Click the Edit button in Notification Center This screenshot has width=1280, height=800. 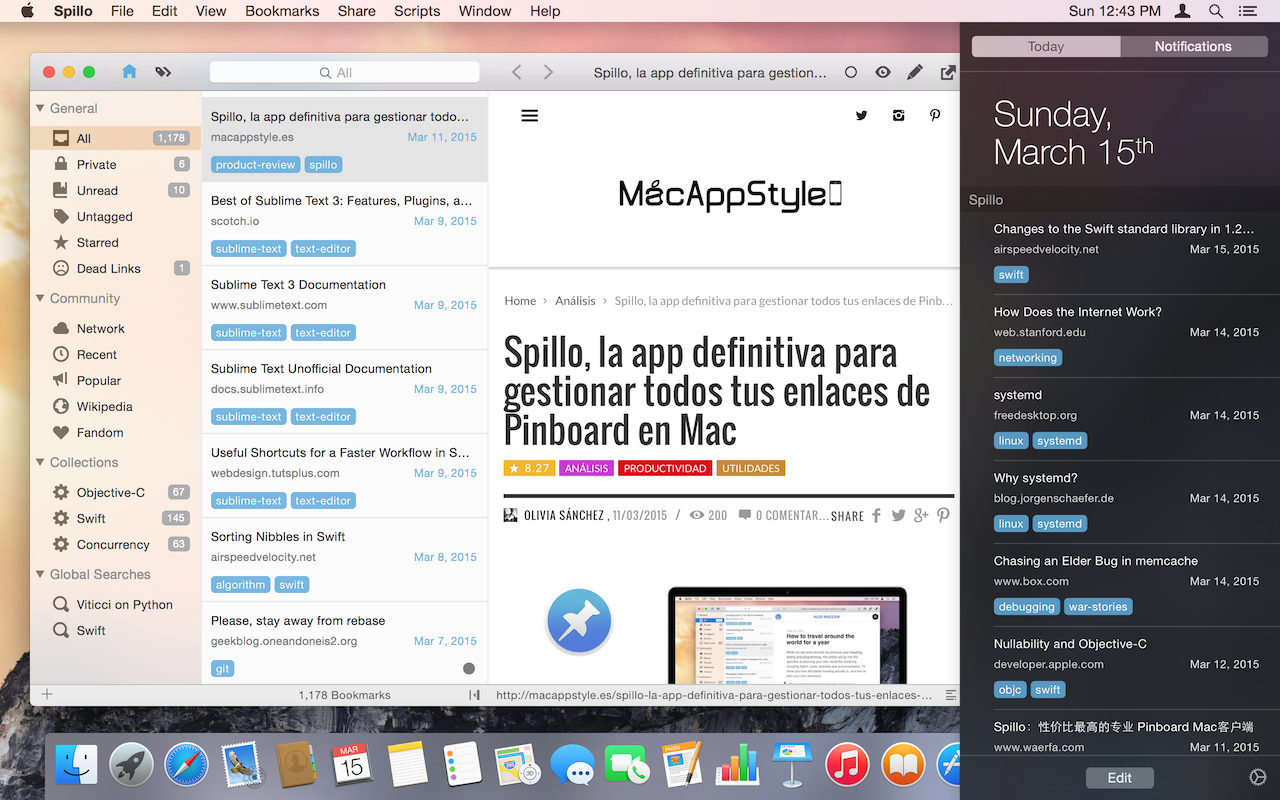click(x=1120, y=778)
